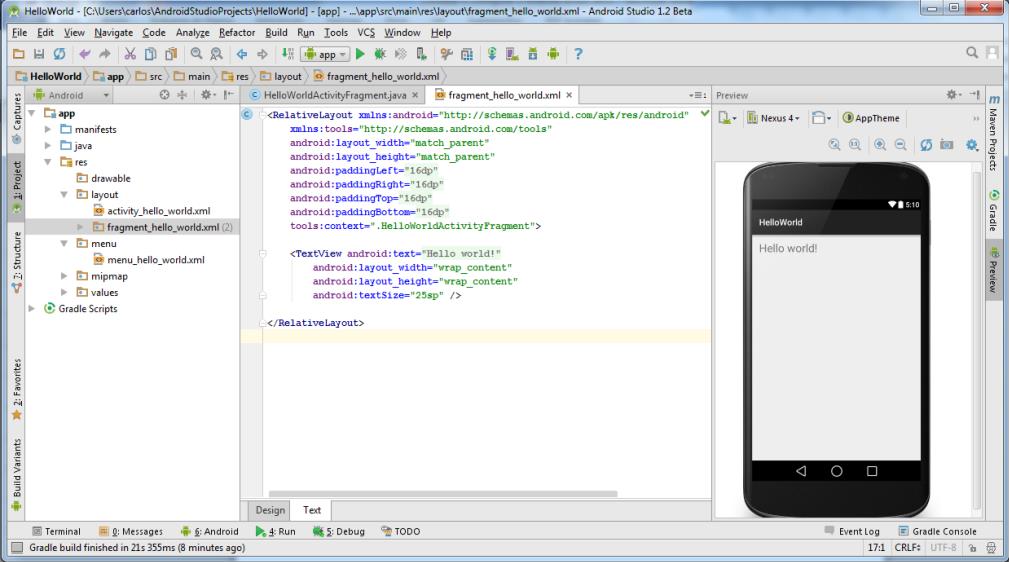Click the Debug bug icon in the toolbar
Screen dimensions: 1009x562
point(381,53)
